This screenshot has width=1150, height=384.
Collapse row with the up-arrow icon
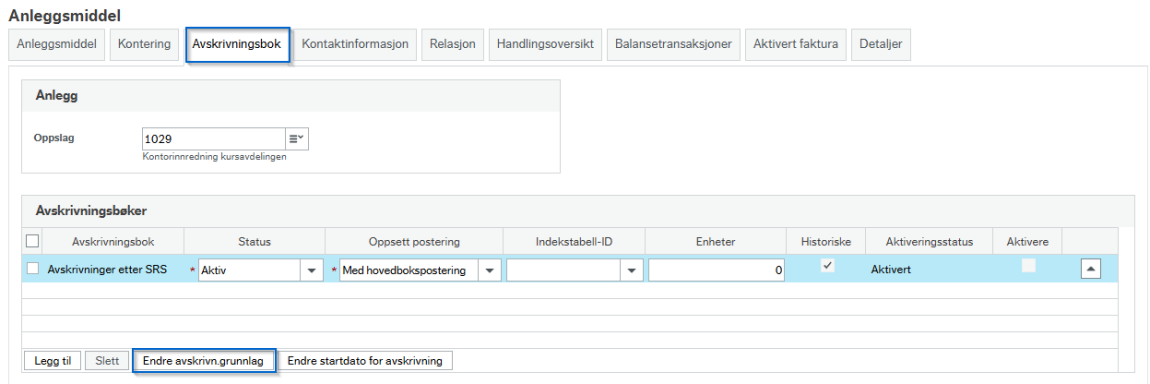(1091, 270)
